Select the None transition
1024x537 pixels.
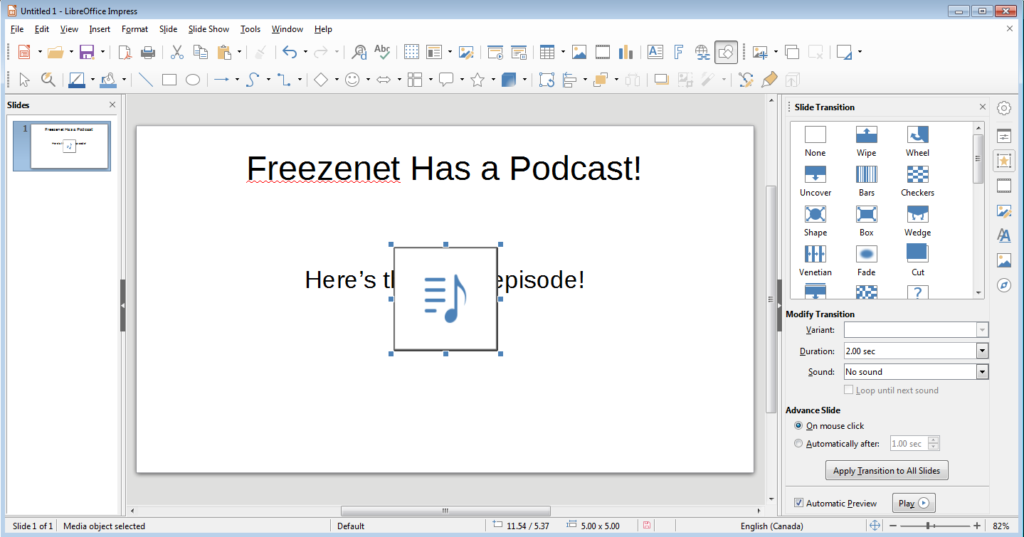pos(815,141)
